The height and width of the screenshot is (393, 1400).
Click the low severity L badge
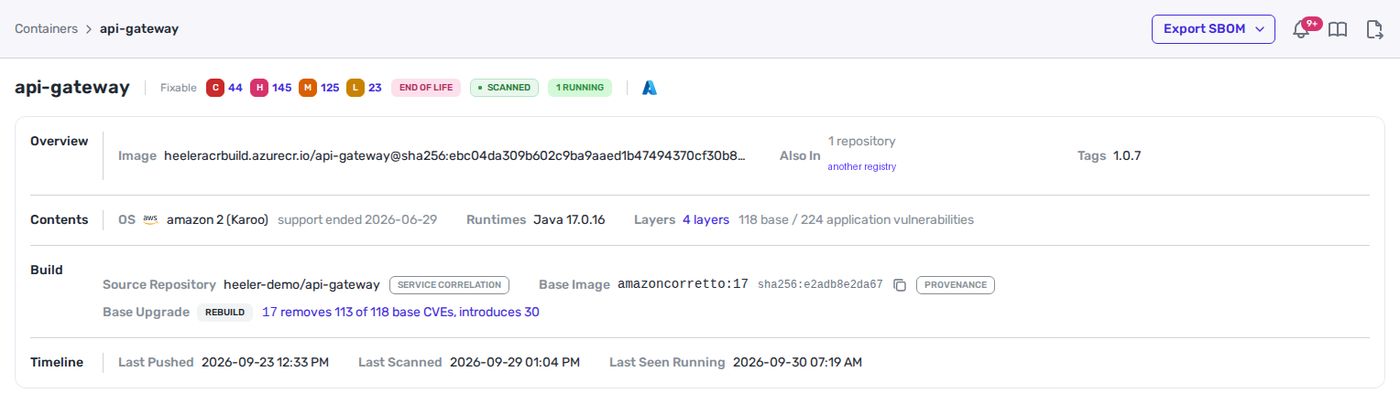(x=355, y=88)
